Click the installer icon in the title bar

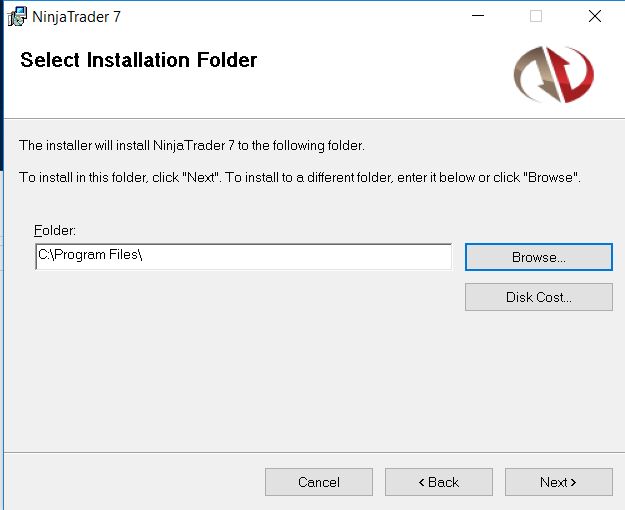click(17, 16)
